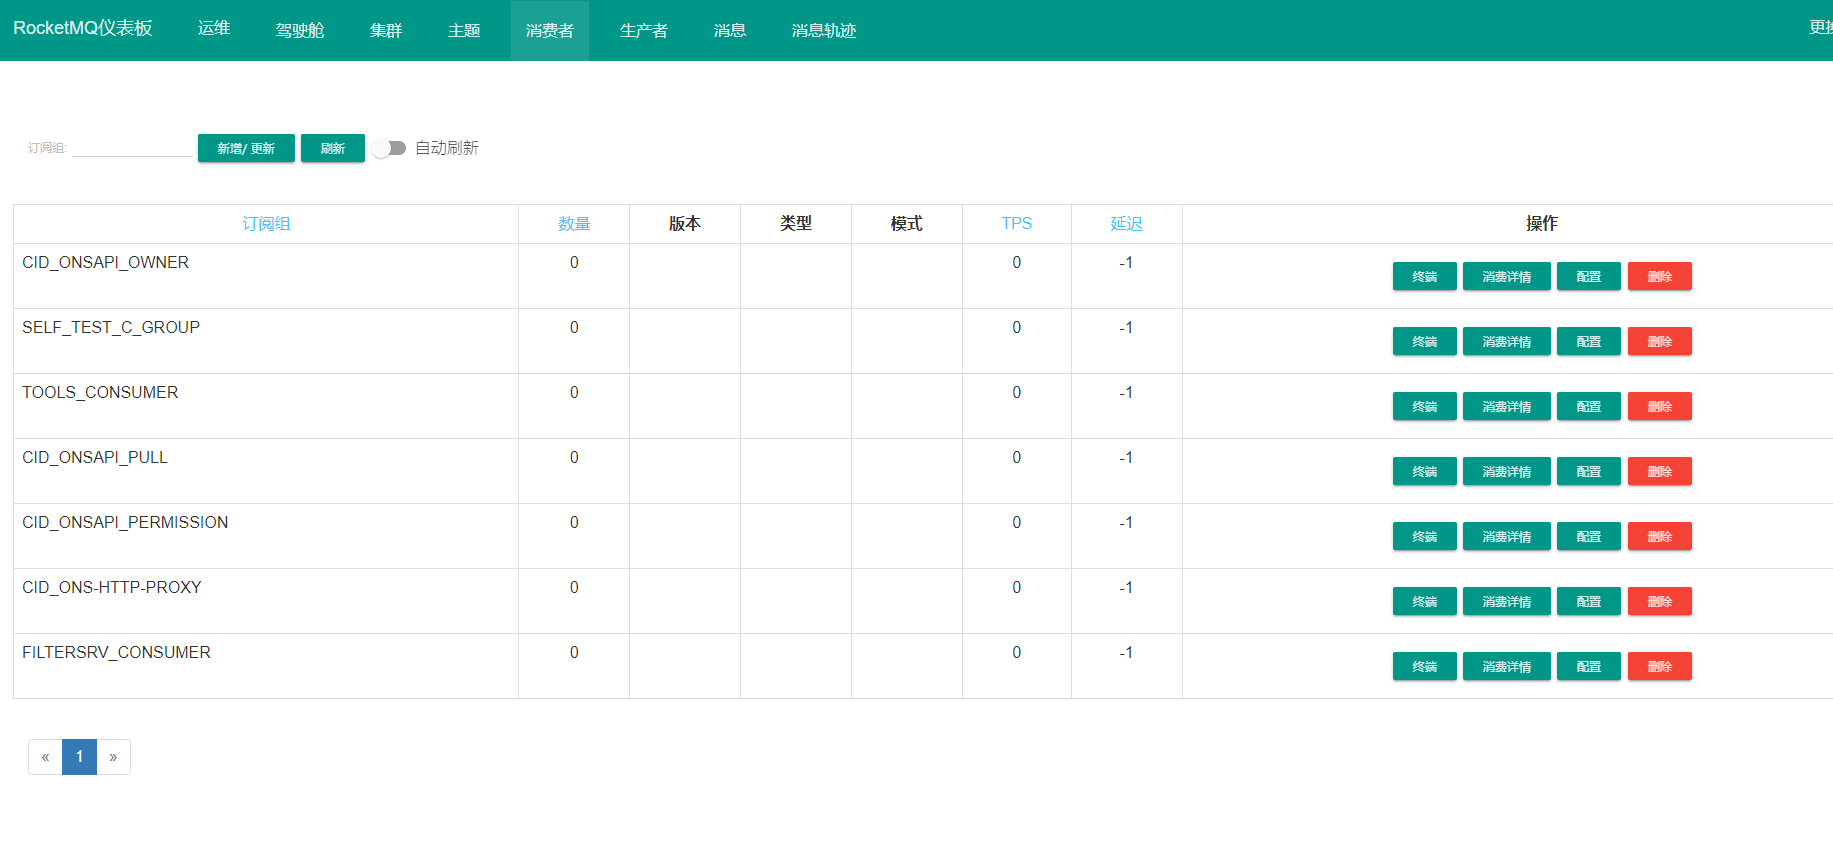Select the CID_ONSAPI_PERMISSION group name
This screenshot has height=865, width=1833.
pos(125,522)
